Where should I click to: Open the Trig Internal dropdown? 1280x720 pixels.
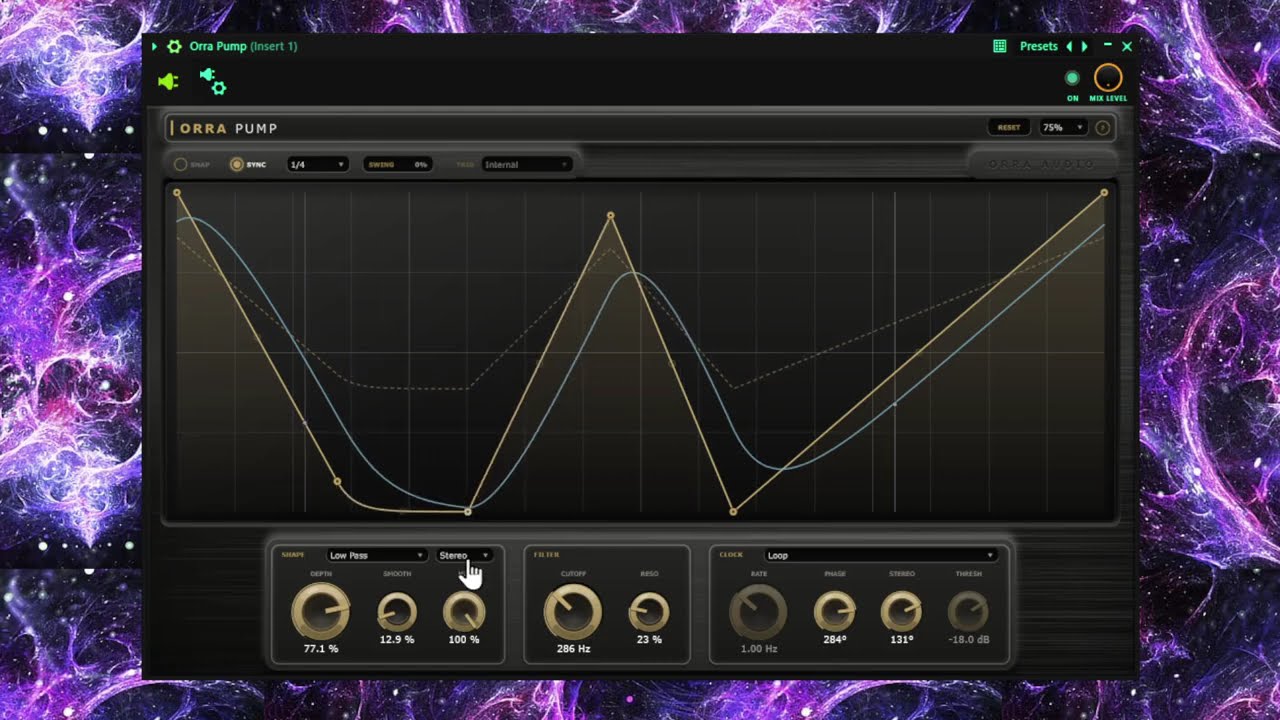526,164
